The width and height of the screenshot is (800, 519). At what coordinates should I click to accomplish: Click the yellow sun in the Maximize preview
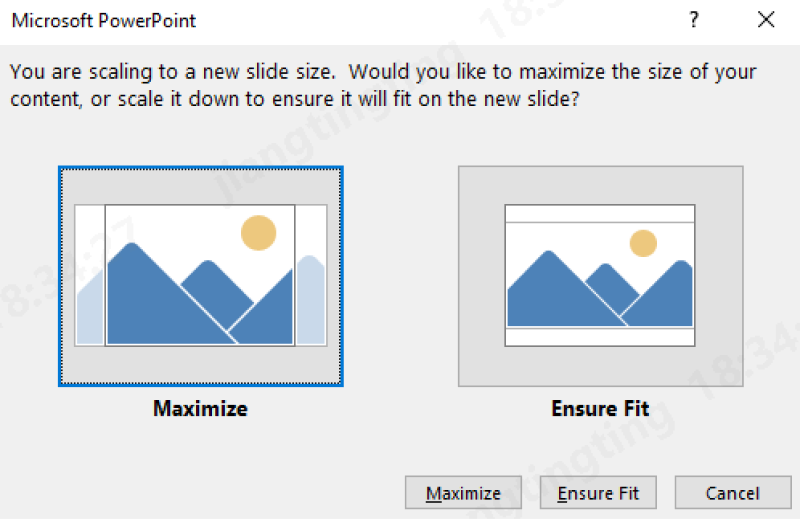259,233
